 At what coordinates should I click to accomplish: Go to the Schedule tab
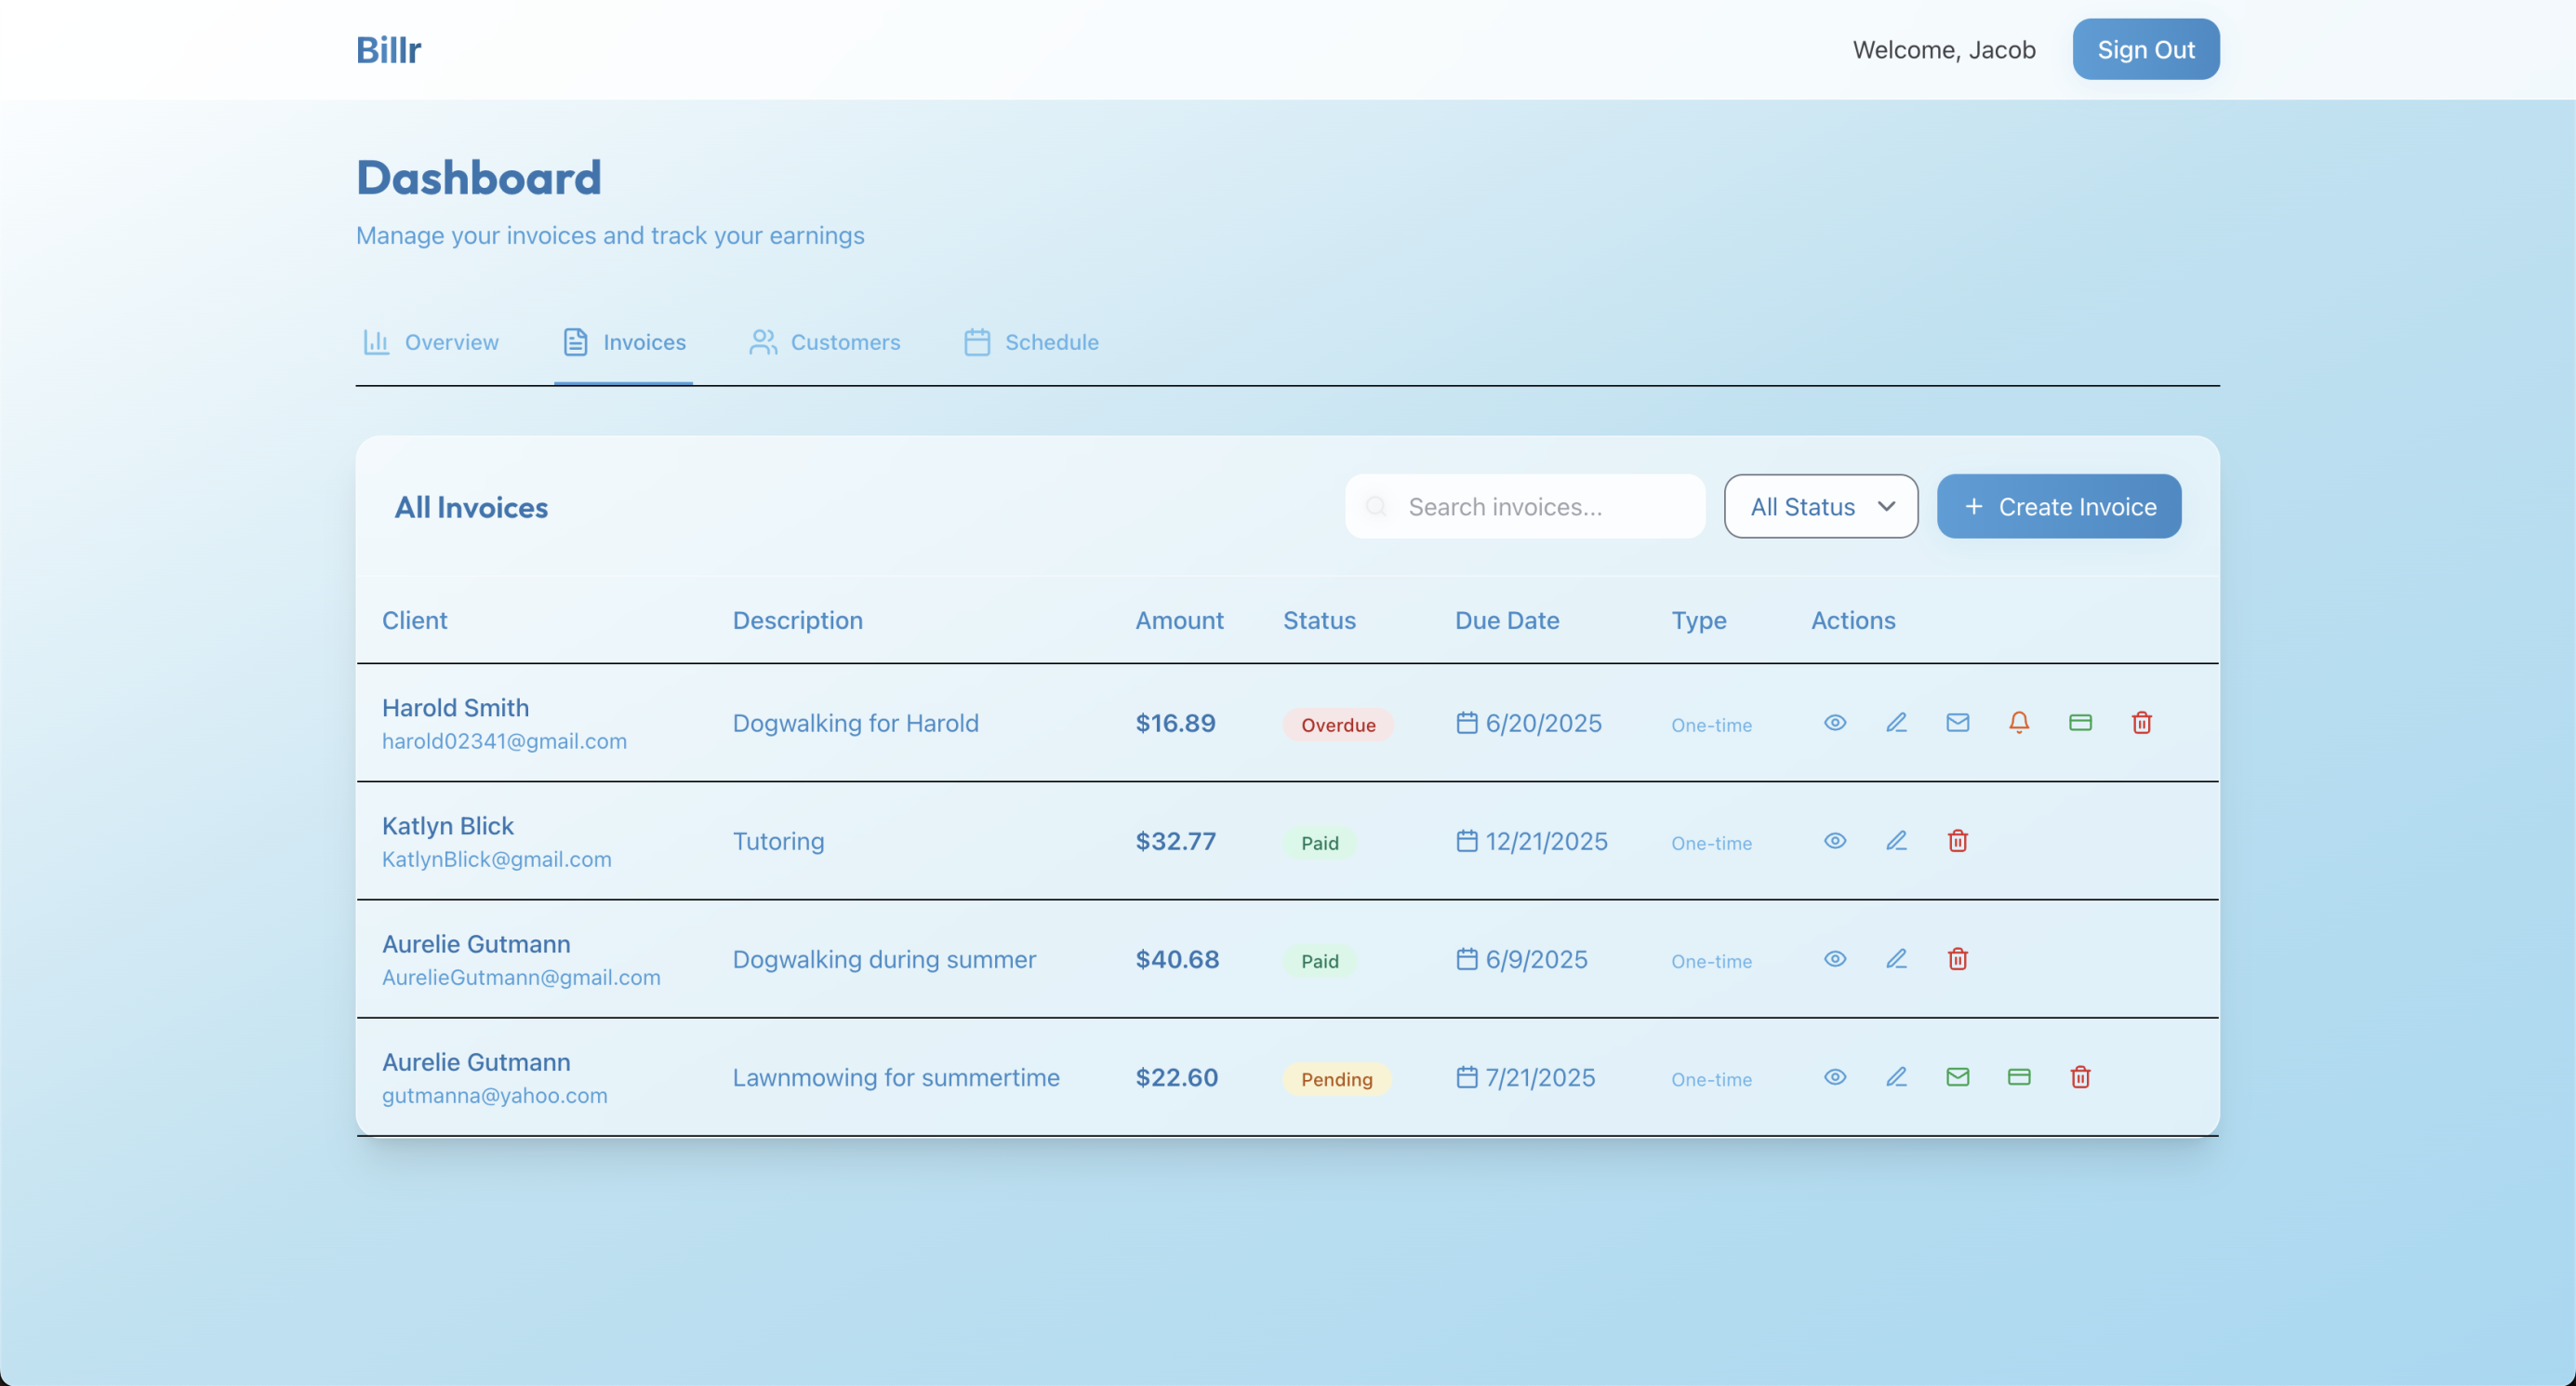pyautogui.click(x=1031, y=342)
